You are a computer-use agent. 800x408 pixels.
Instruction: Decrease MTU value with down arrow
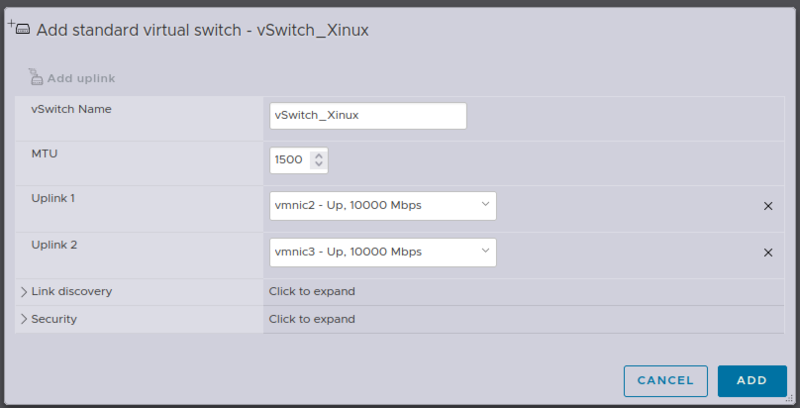318,164
